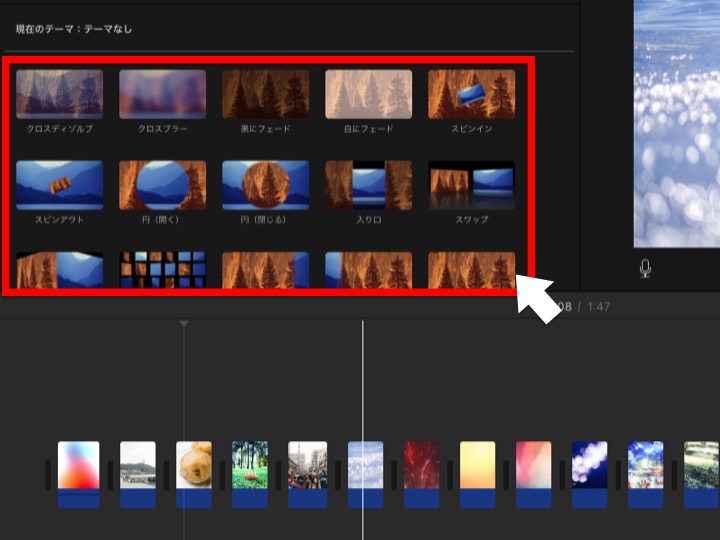Select the pink-red gradient clip
Image resolution: width=720 pixels, height=540 pixels.
click(x=534, y=475)
